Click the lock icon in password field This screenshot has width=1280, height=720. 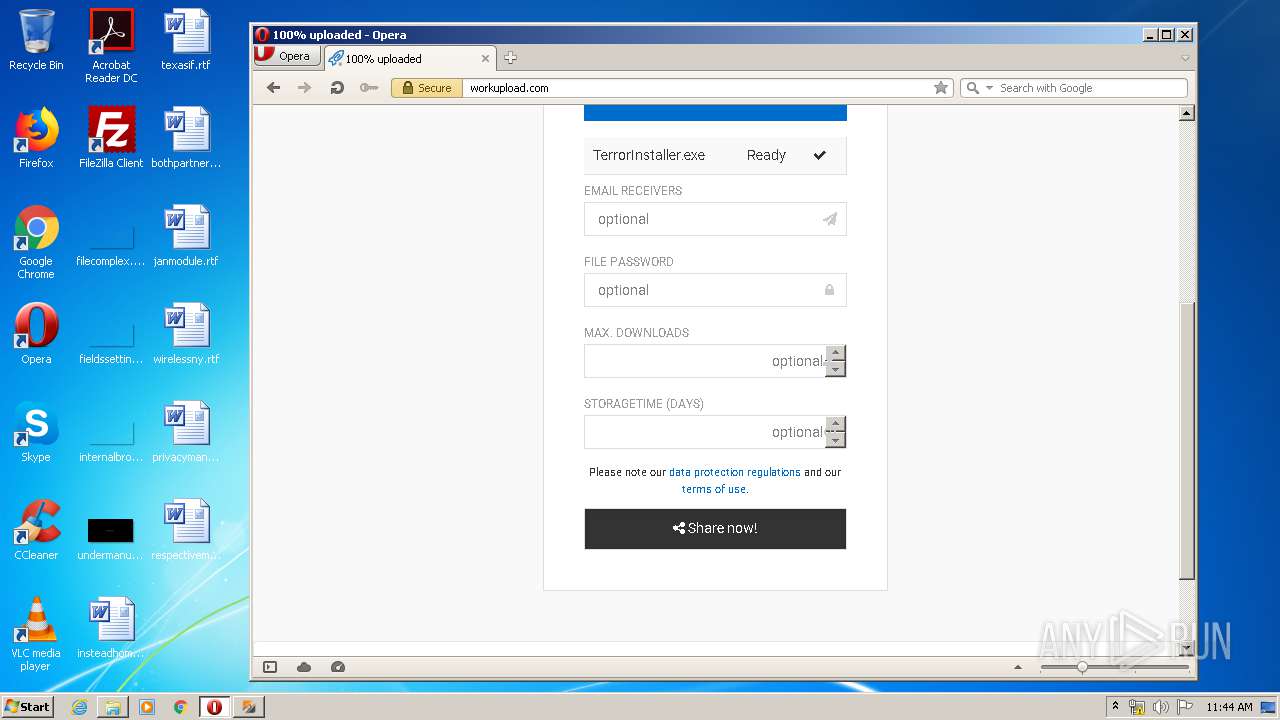click(x=829, y=290)
